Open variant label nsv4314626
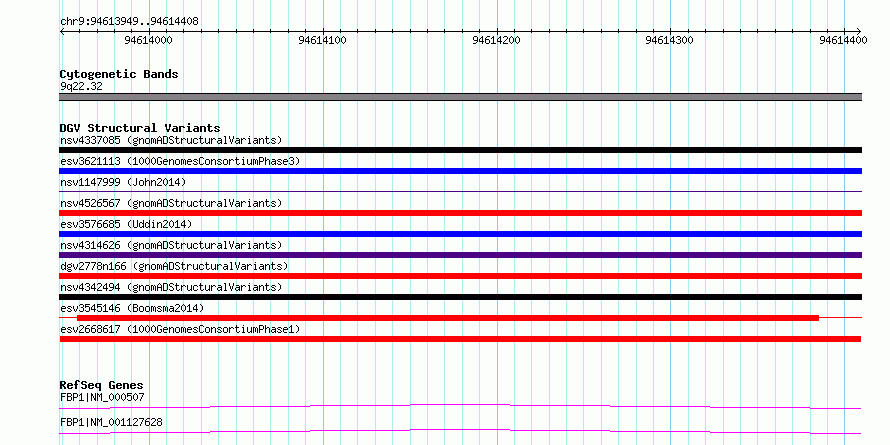Viewport: 890px width, 445px height. [171, 245]
